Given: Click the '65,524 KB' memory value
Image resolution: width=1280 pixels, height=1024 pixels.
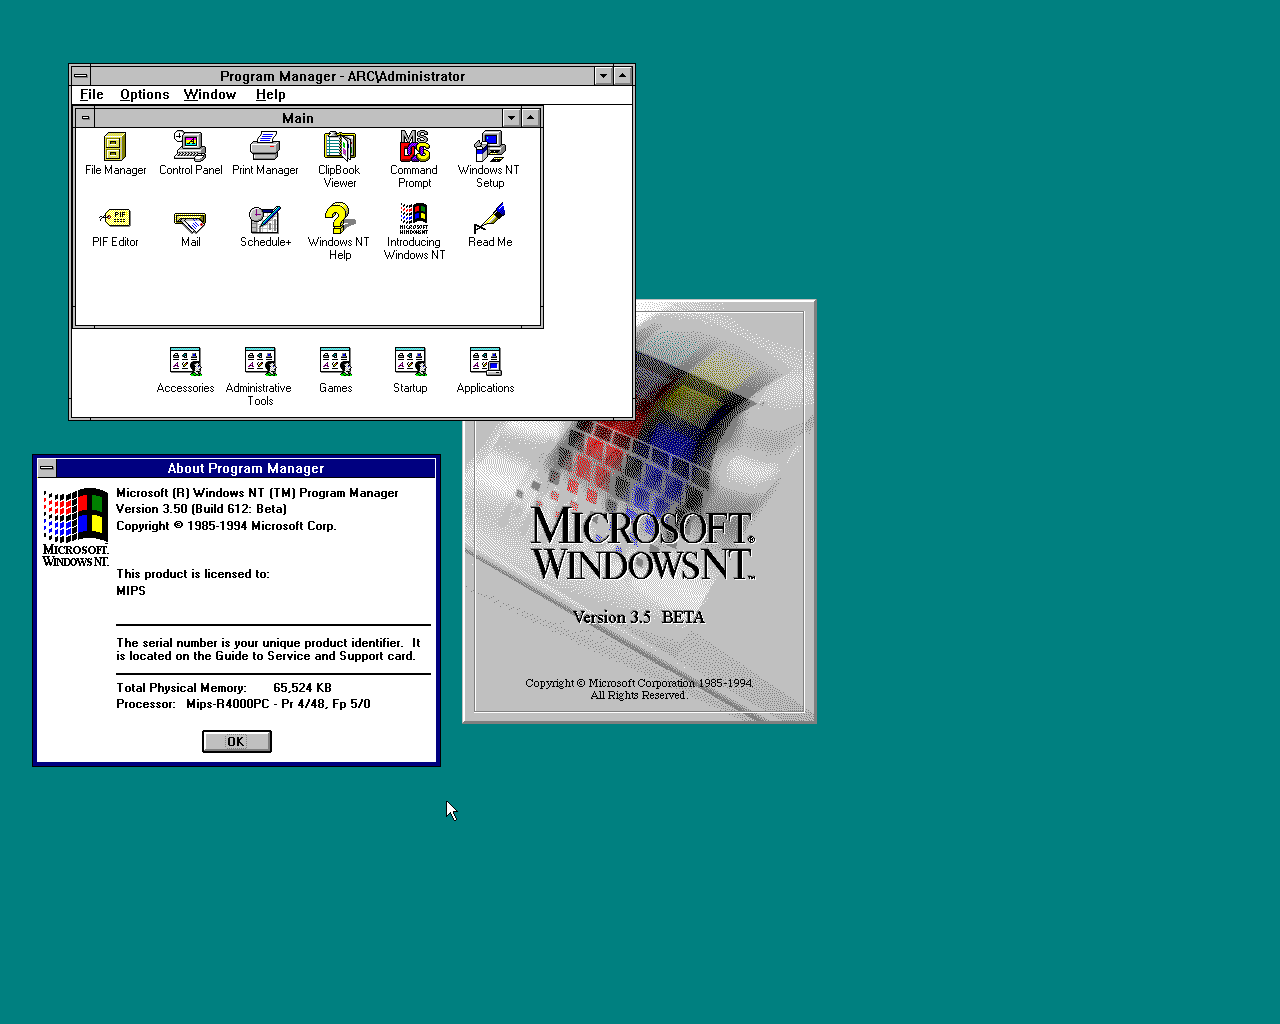Looking at the screenshot, I should (x=302, y=688).
